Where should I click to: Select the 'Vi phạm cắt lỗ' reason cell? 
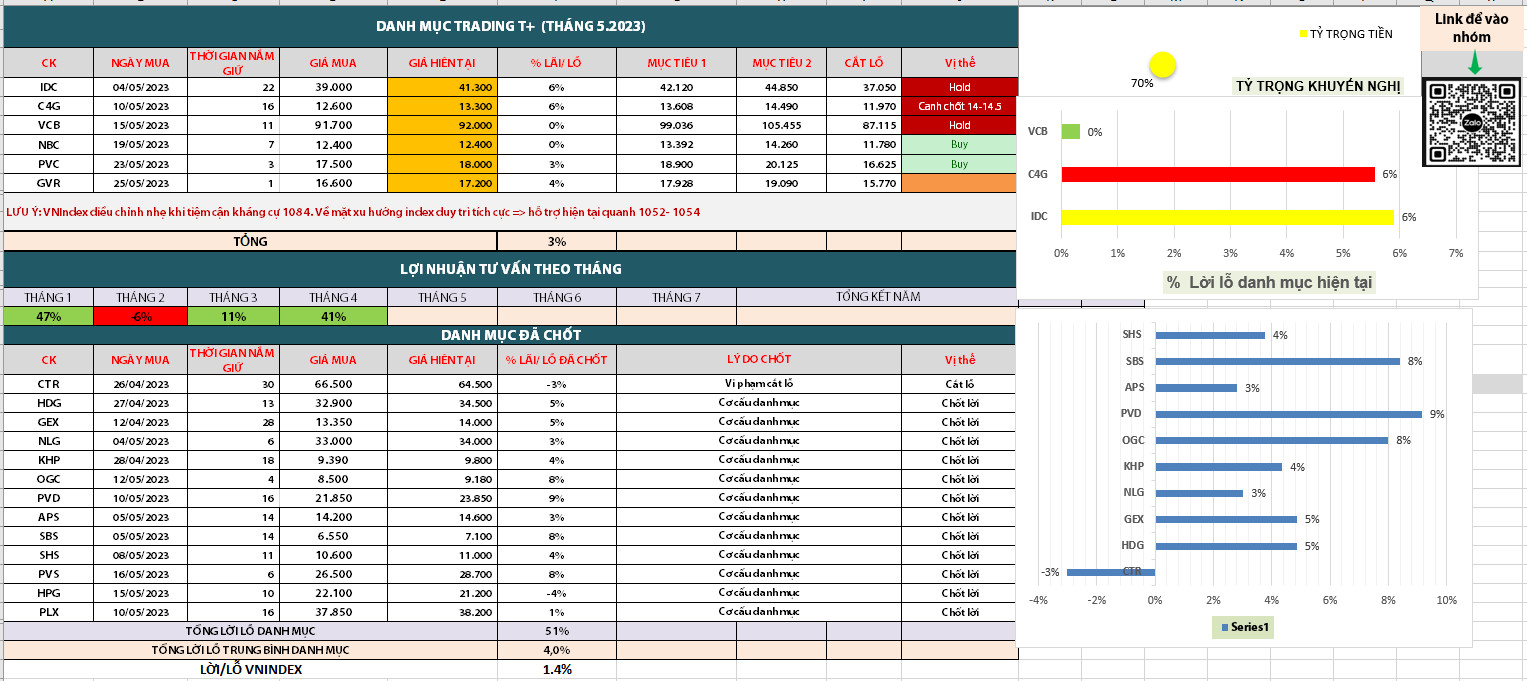[x=759, y=384]
